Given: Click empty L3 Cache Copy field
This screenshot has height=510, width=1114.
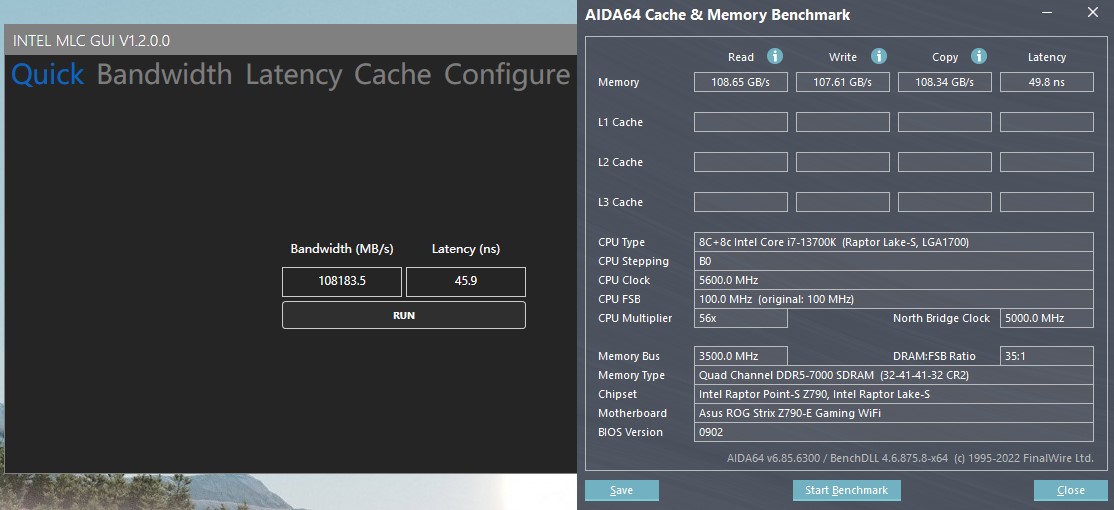Looking at the screenshot, I should pos(944,202).
